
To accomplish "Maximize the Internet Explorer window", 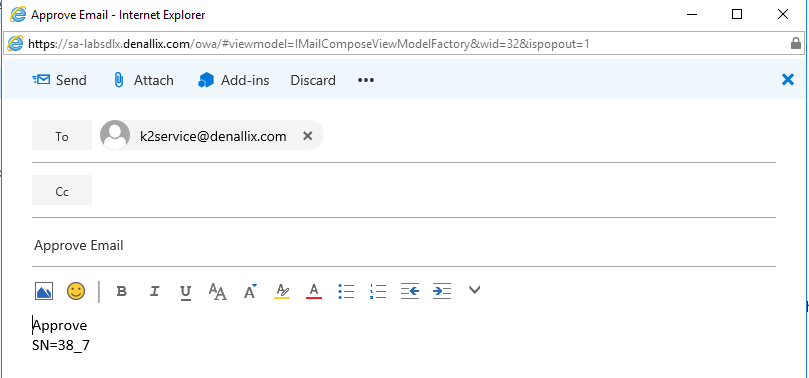I will point(737,14).
